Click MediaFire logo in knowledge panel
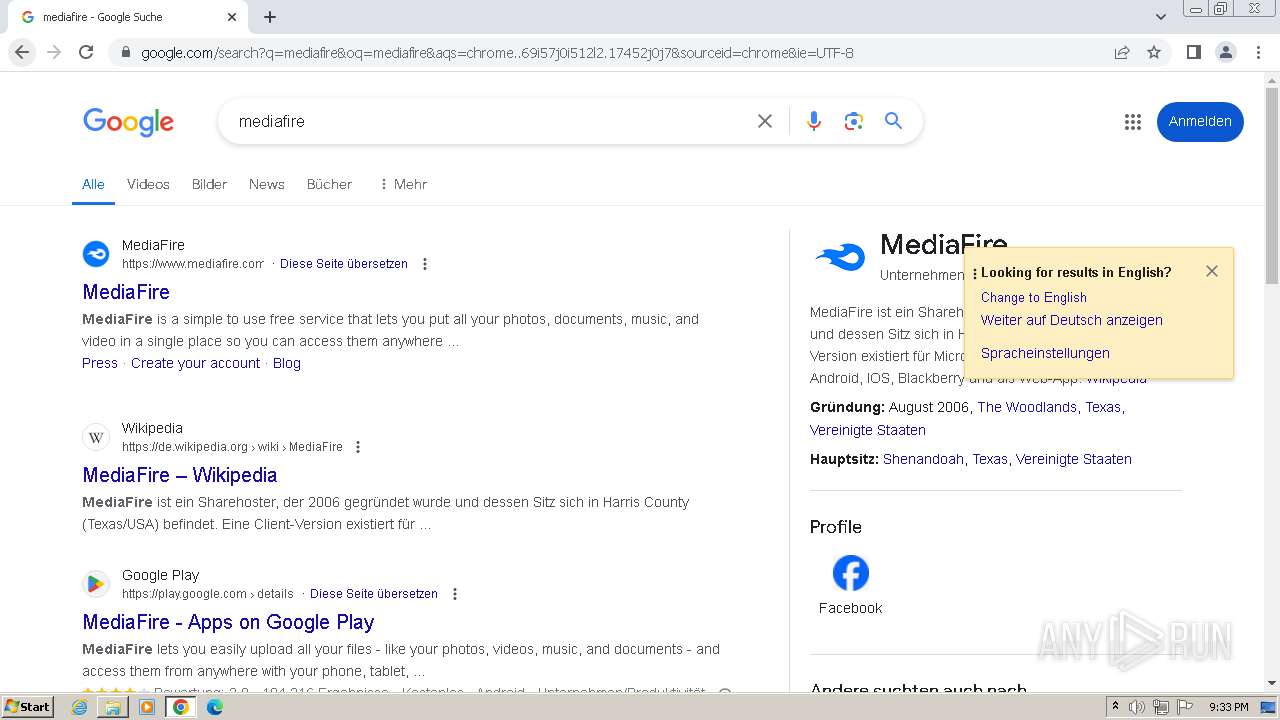 click(840, 256)
